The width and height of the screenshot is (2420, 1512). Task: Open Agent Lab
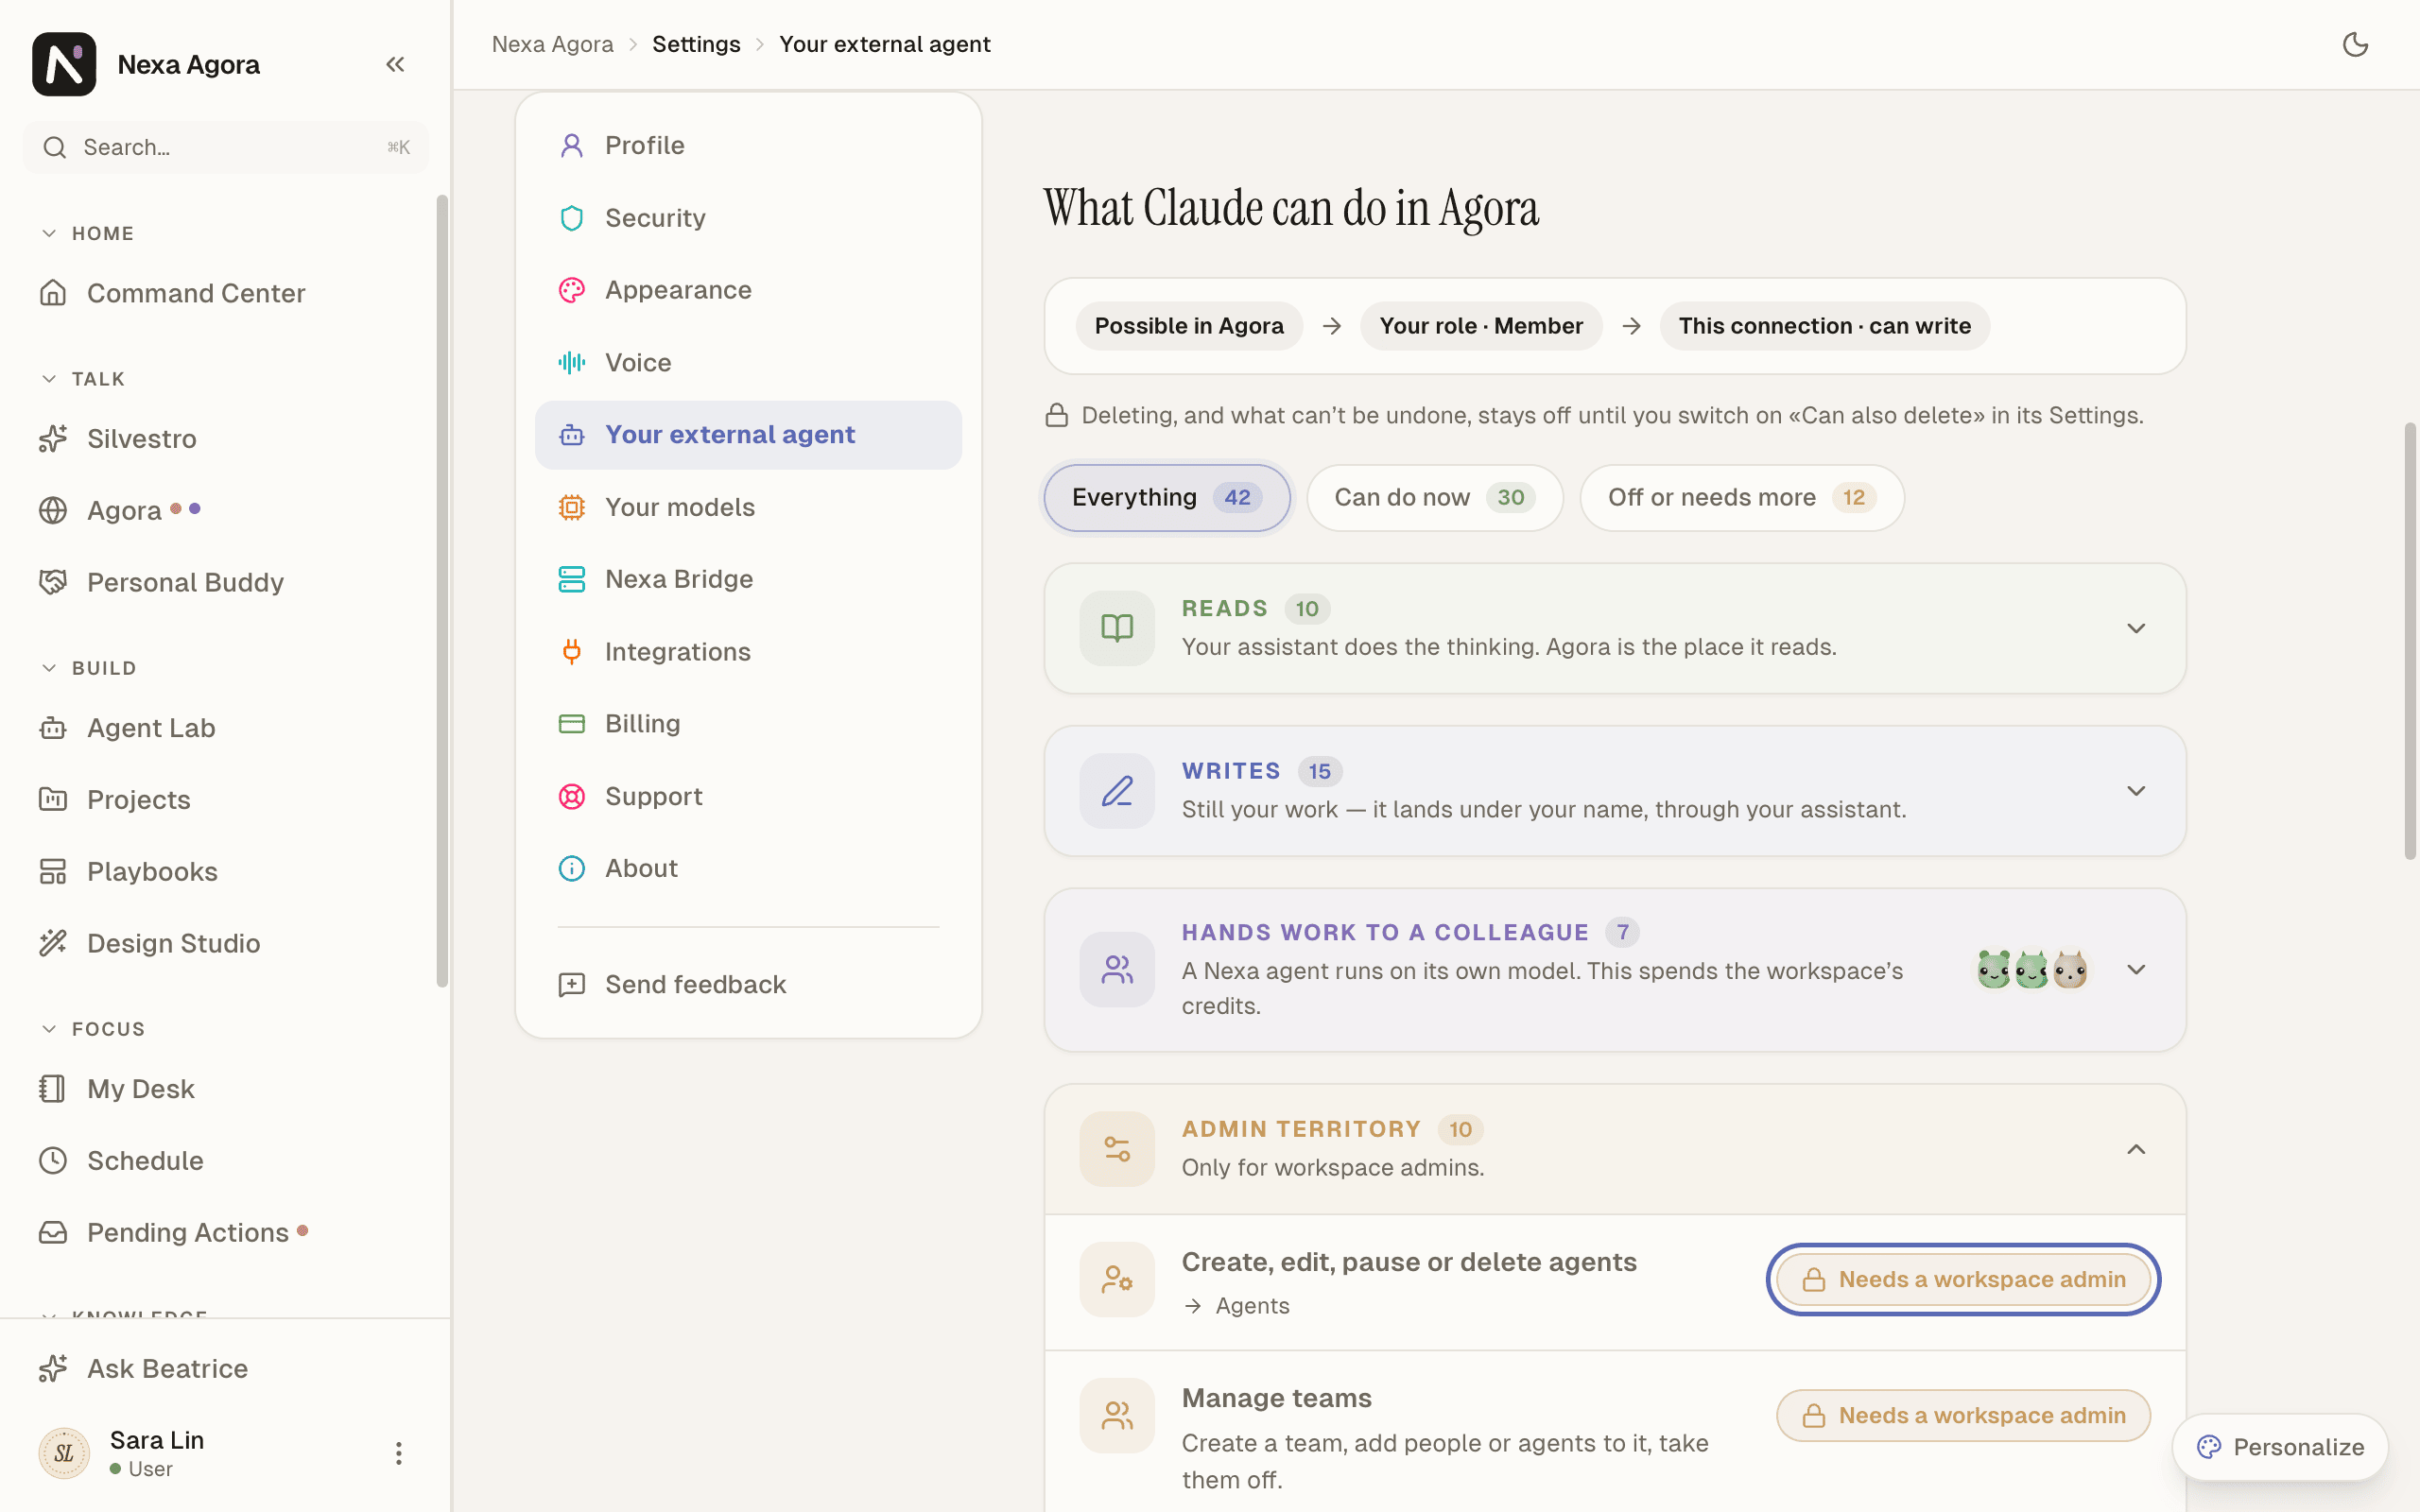click(226, 728)
